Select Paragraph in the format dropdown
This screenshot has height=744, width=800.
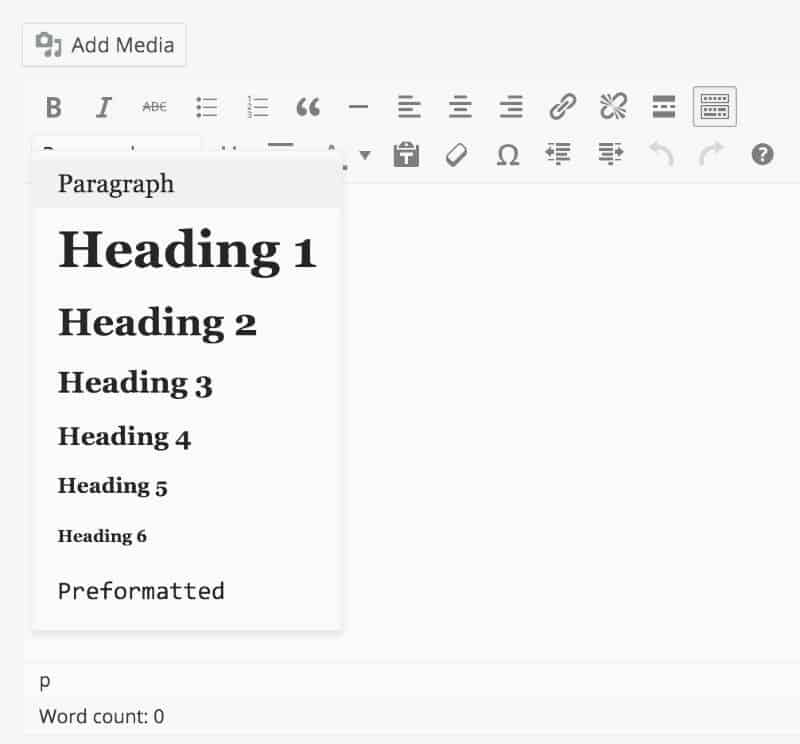pos(116,184)
